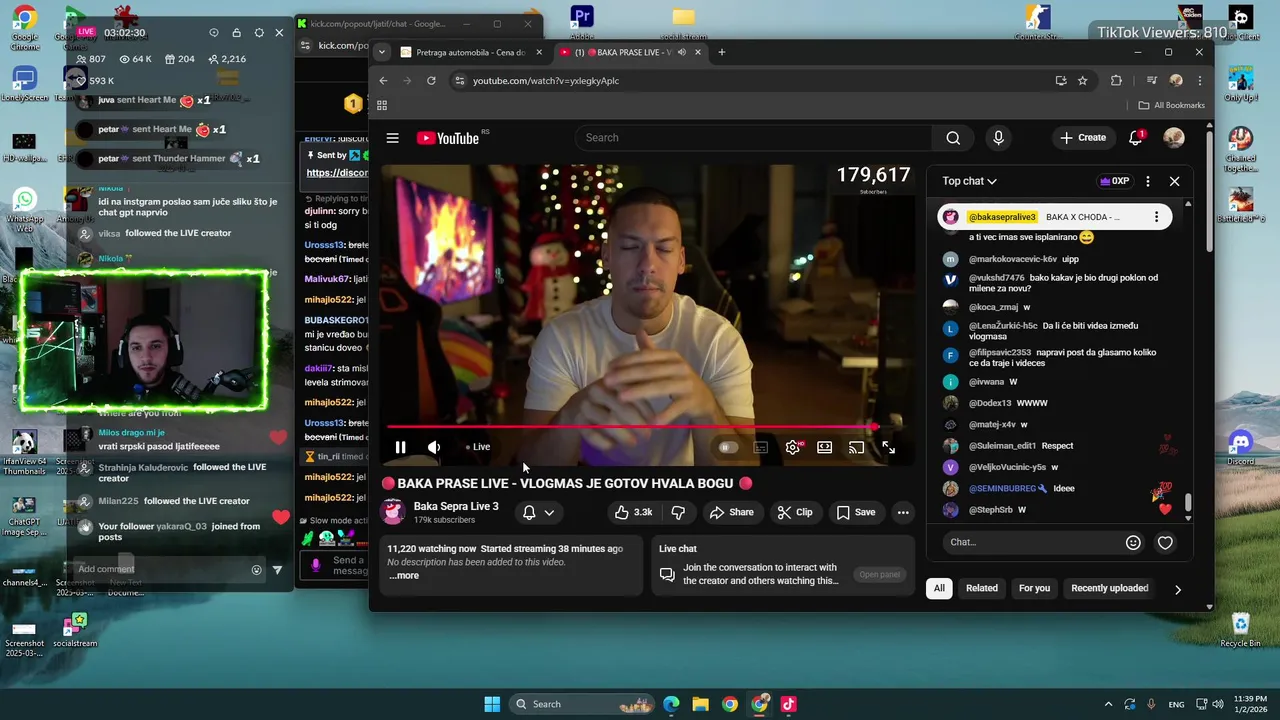Go back in Chrome
Image resolution: width=1280 pixels, height=720 pixels.
(383, 81)
